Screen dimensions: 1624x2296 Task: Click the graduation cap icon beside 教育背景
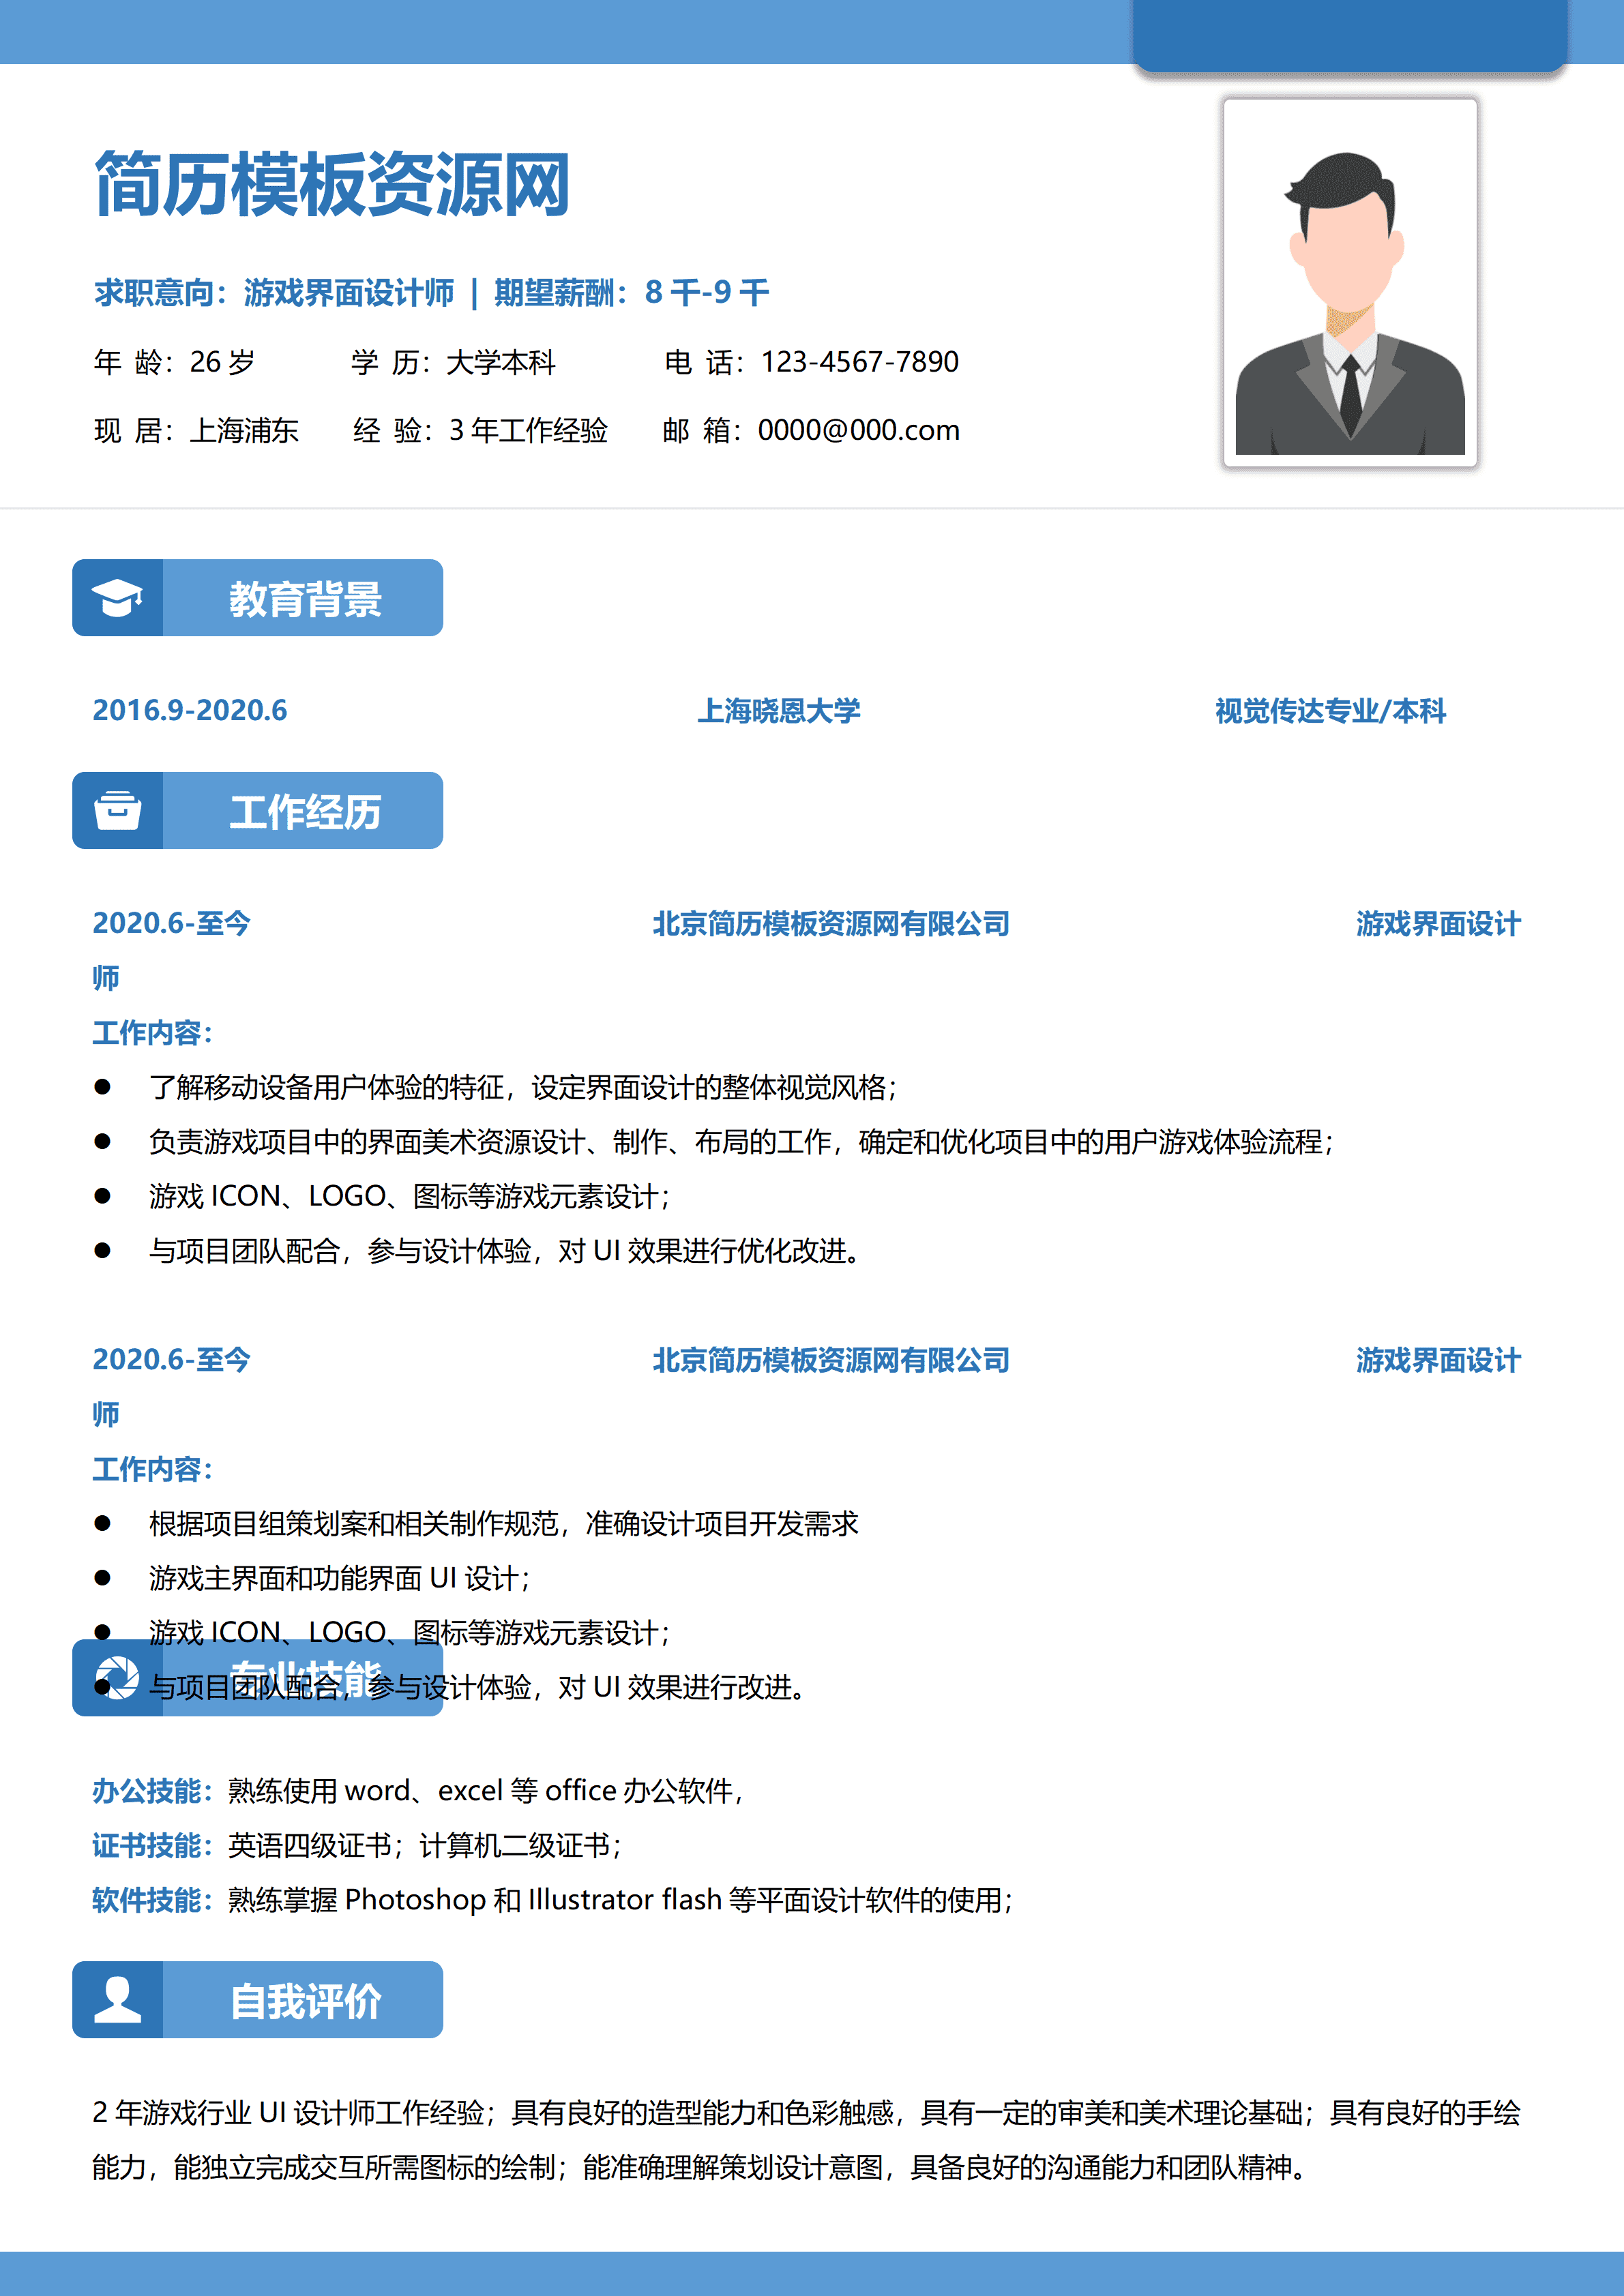tap(119, 597)
